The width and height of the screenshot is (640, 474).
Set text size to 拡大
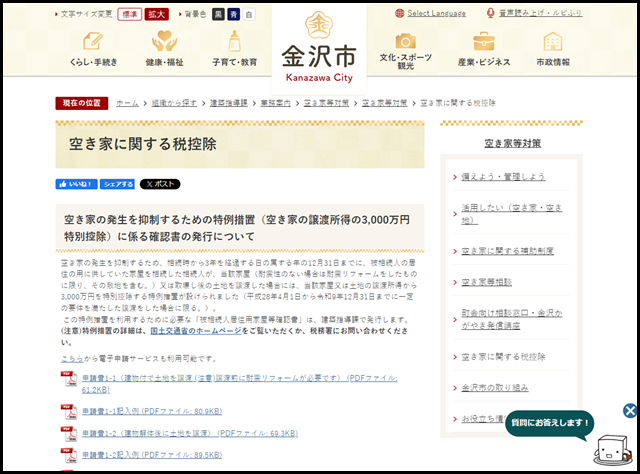point(156,14)
